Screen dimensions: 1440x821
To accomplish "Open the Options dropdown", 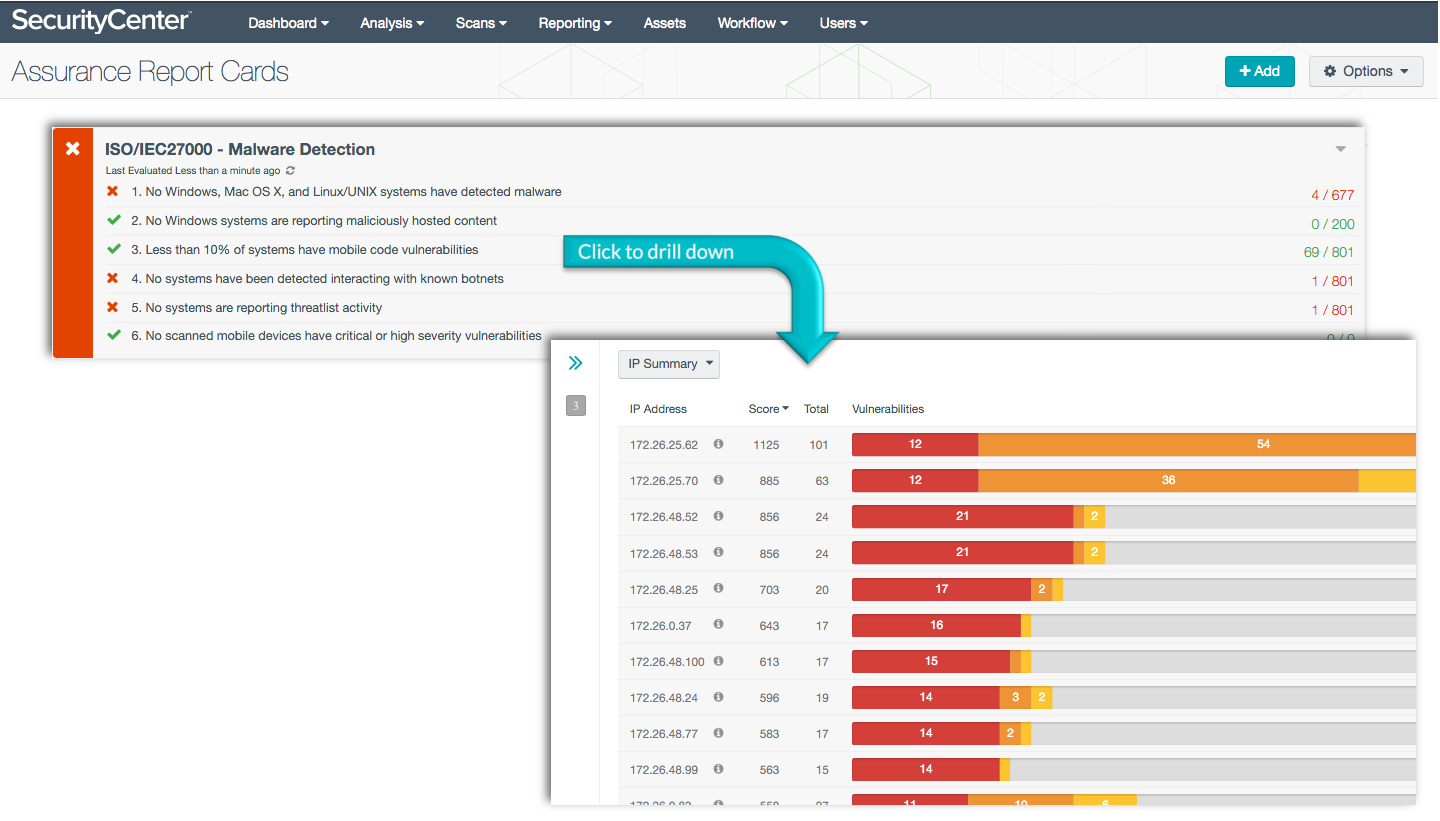I will point(1366,71).
